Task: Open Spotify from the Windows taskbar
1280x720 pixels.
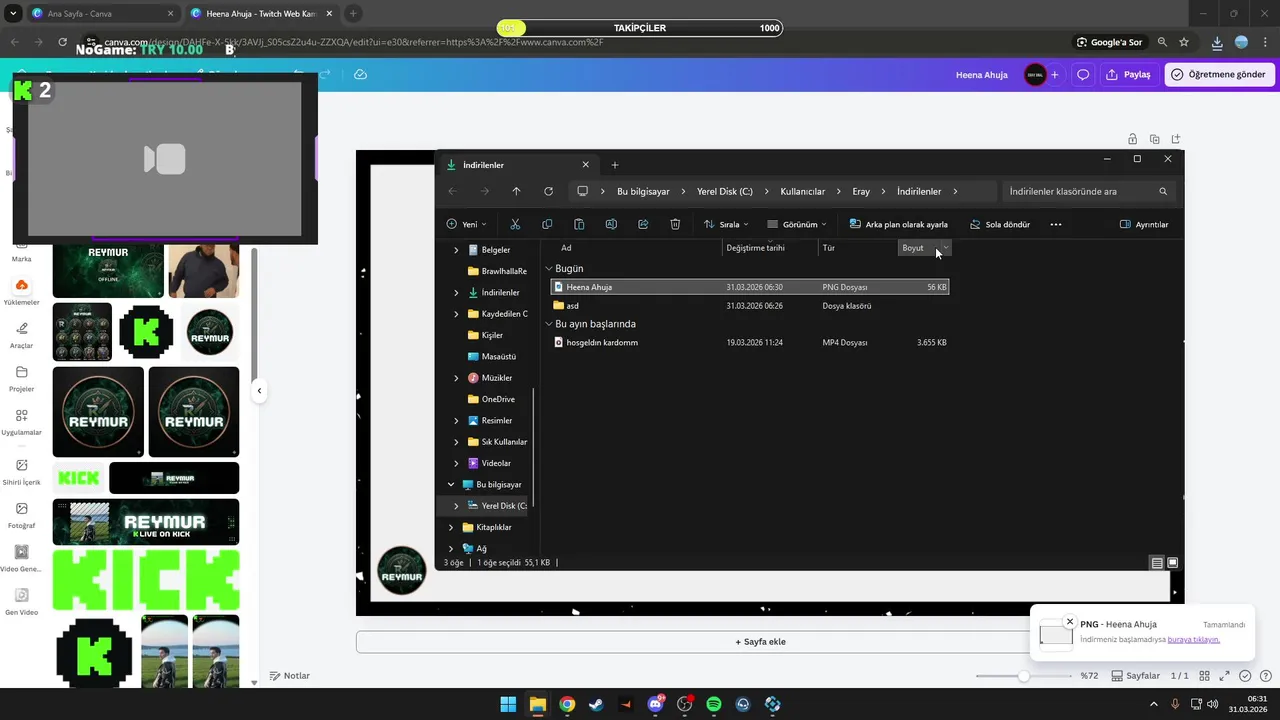Action: pos(714,704)
